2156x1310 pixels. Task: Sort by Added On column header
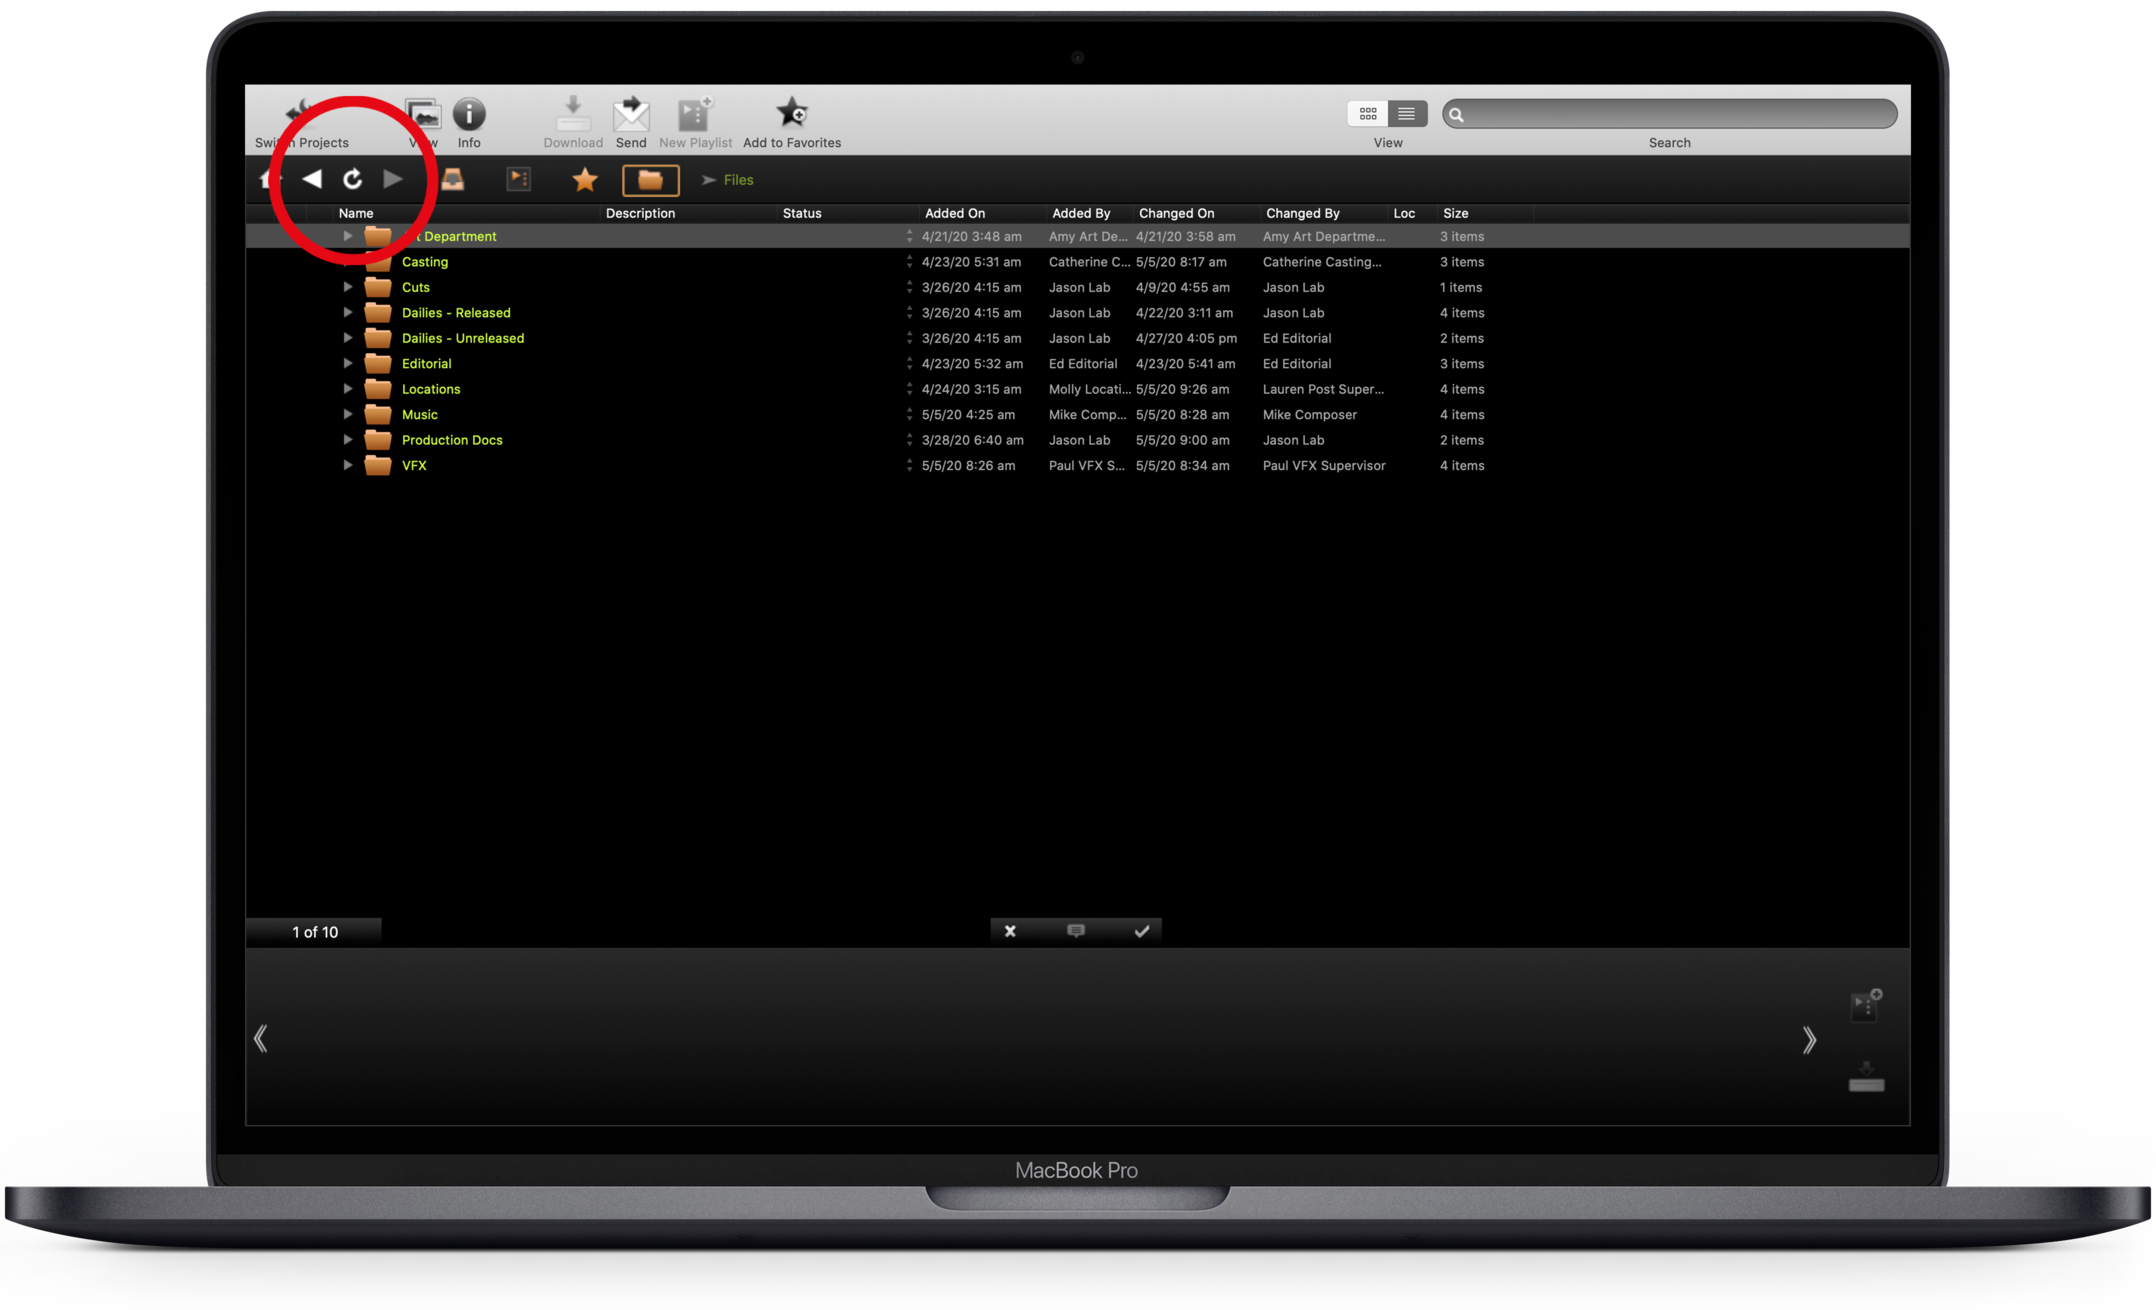(954, 213)
